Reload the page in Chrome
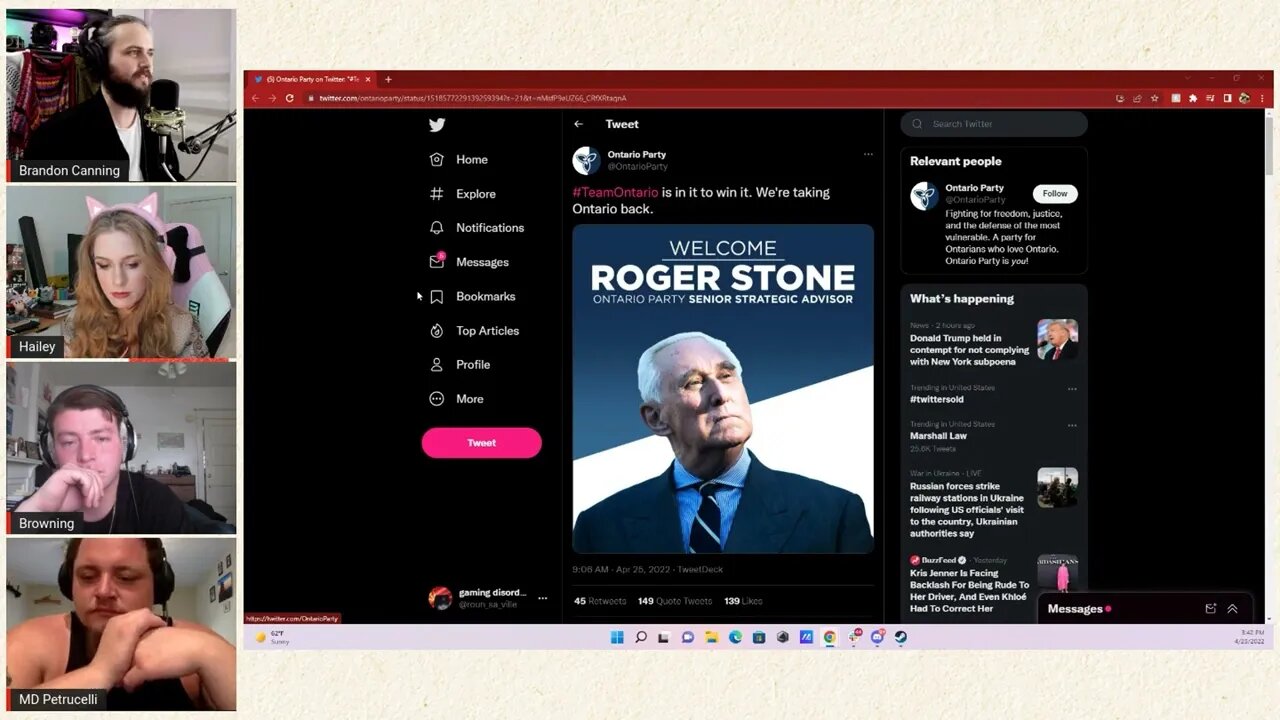Viewport: 1280px width, 720px height. [x=290, y=98]
